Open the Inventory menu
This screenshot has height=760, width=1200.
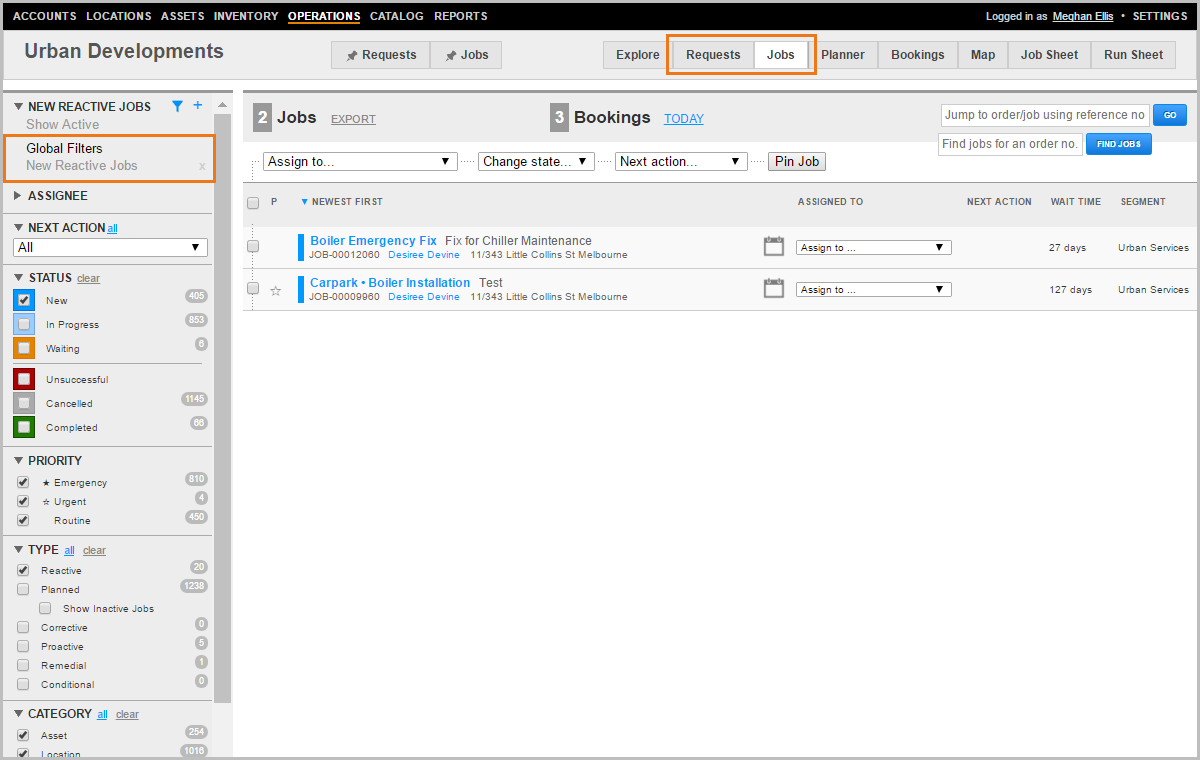246,16
